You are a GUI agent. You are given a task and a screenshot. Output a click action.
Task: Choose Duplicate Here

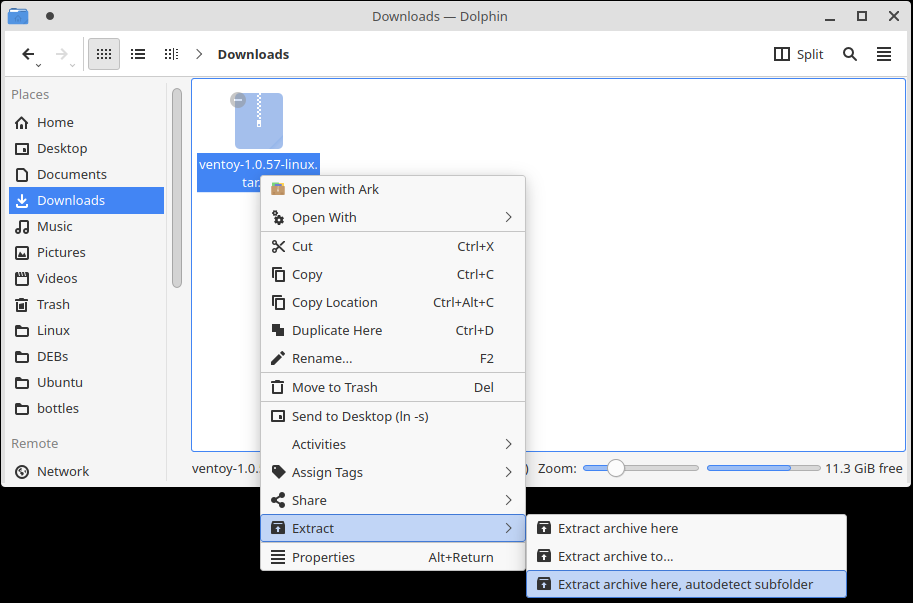393,331
